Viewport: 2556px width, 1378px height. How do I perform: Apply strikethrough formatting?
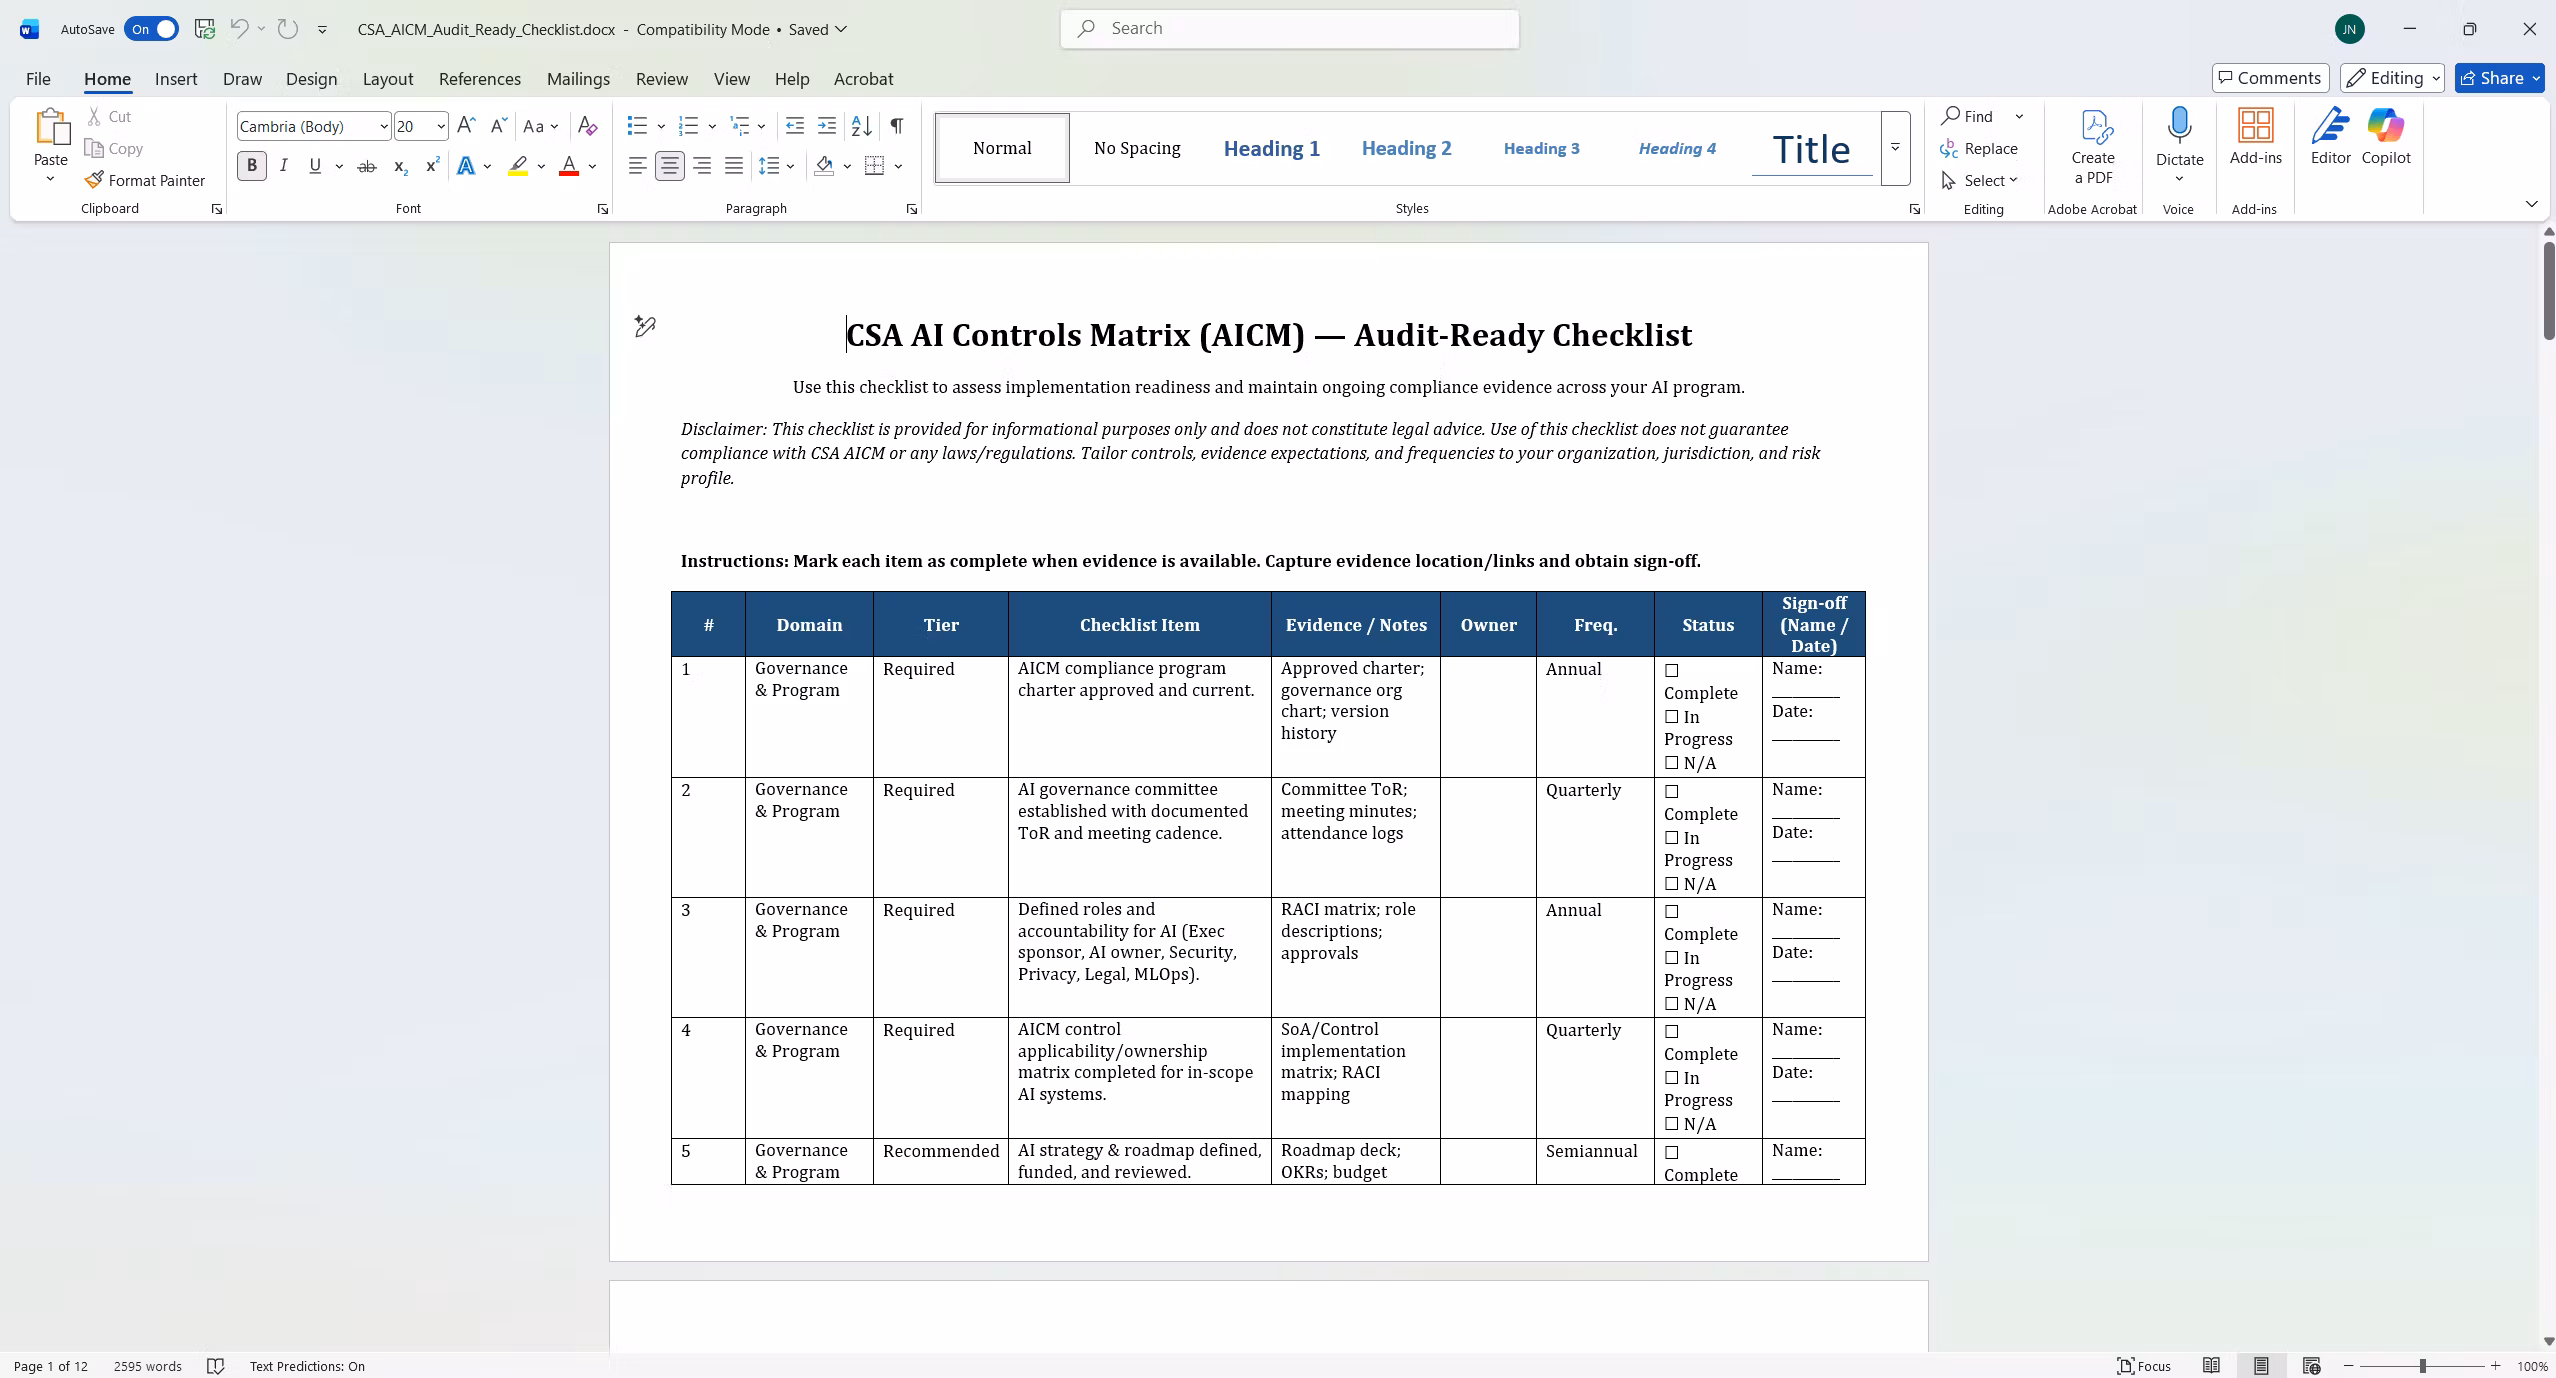367,166
